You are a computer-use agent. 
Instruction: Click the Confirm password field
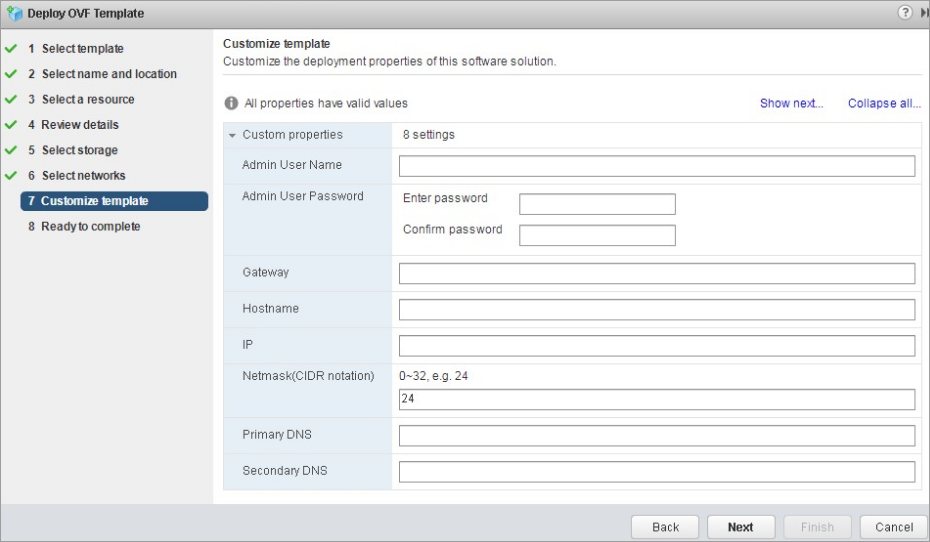point(597,235)
